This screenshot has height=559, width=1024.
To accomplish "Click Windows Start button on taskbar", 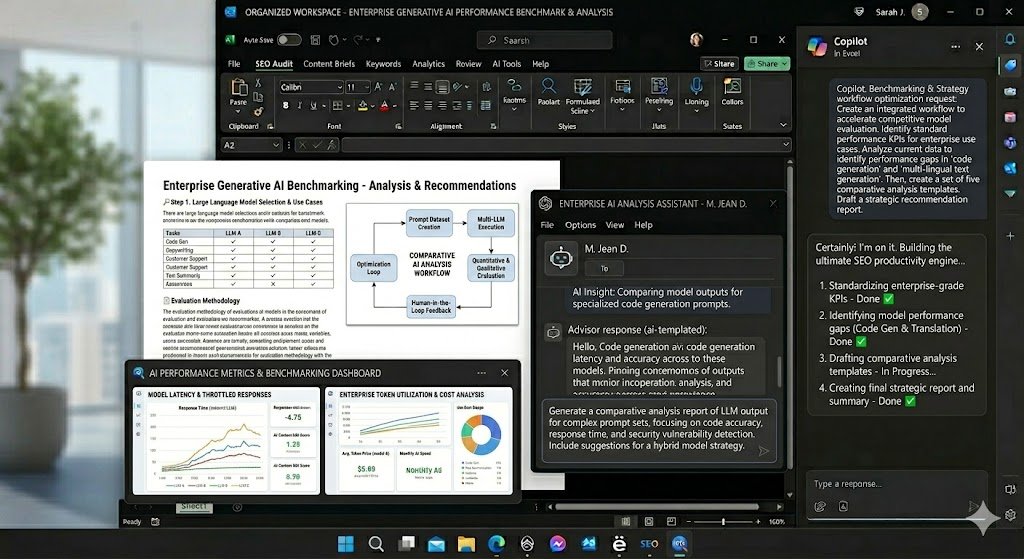I will click(345, 543).
